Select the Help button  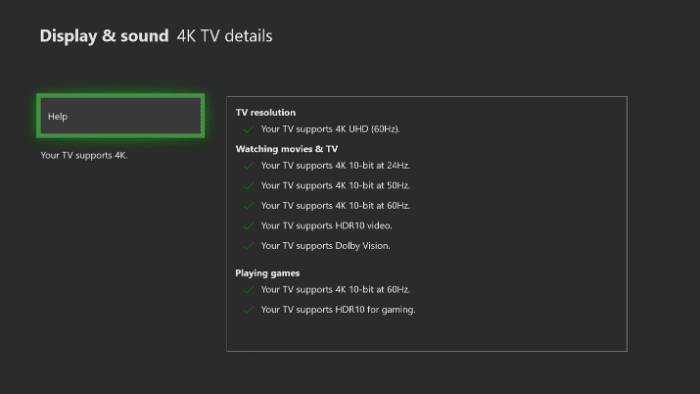(x=121, y=116)
